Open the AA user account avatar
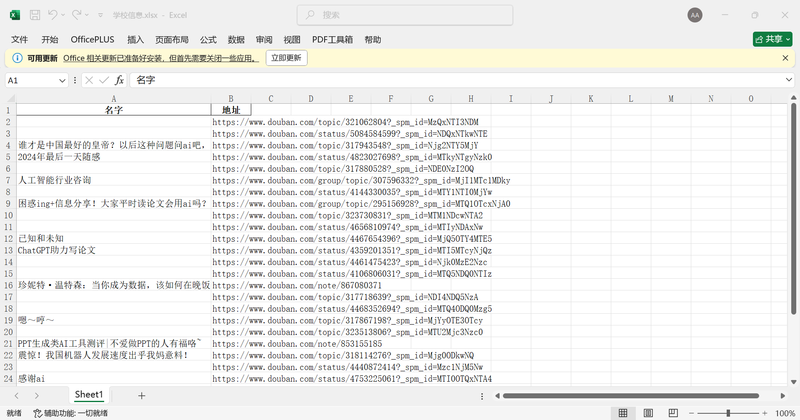The image size is (800, 420). [x=695, y=15]
